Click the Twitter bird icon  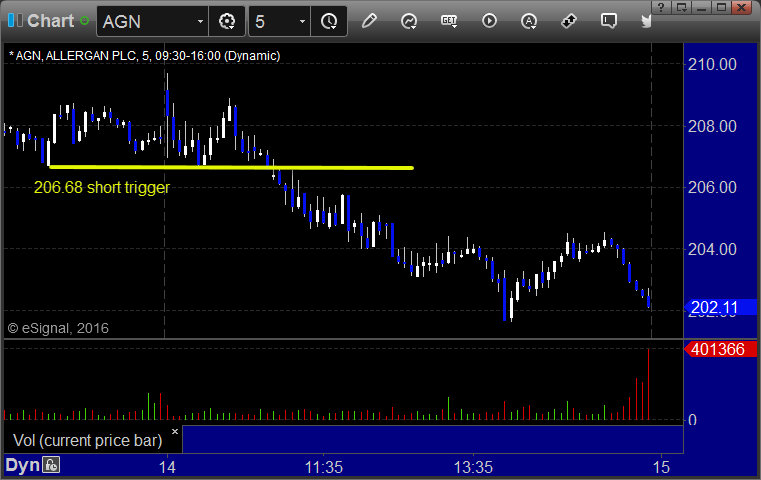pyautogui.click(x=646, y=21)
